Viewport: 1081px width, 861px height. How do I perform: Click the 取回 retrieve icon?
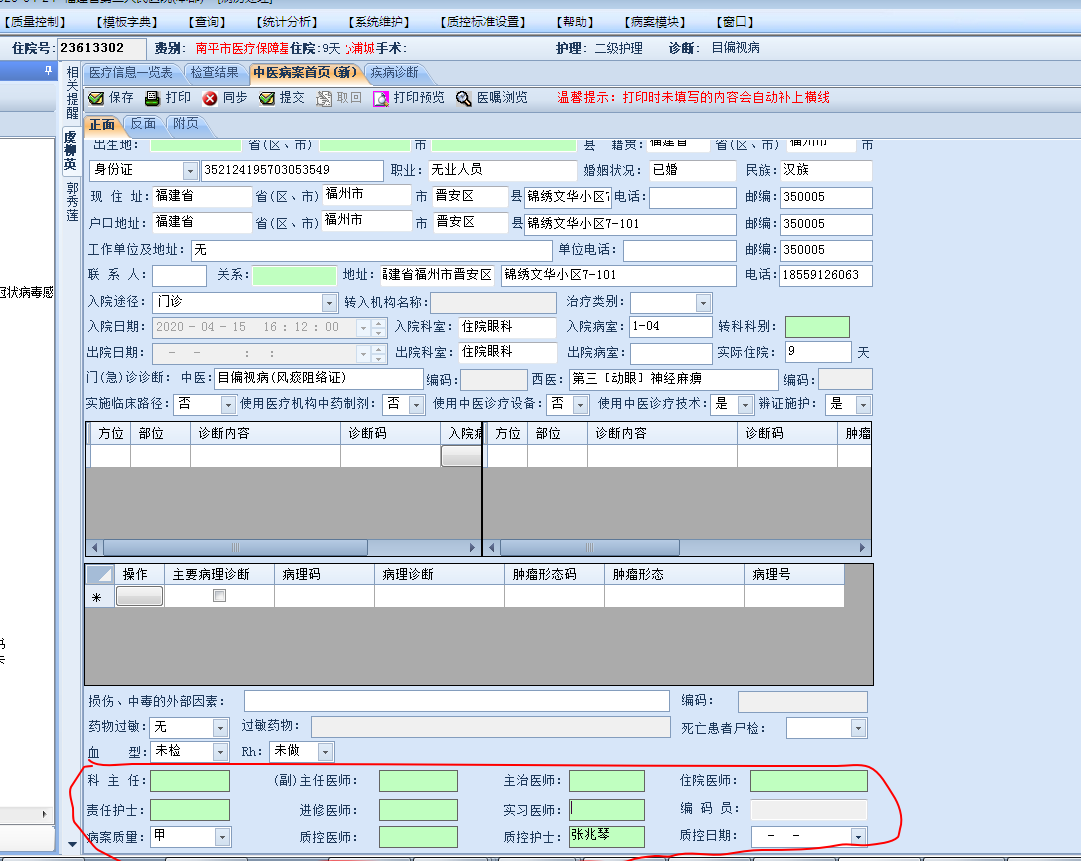[x=323, y=99]
